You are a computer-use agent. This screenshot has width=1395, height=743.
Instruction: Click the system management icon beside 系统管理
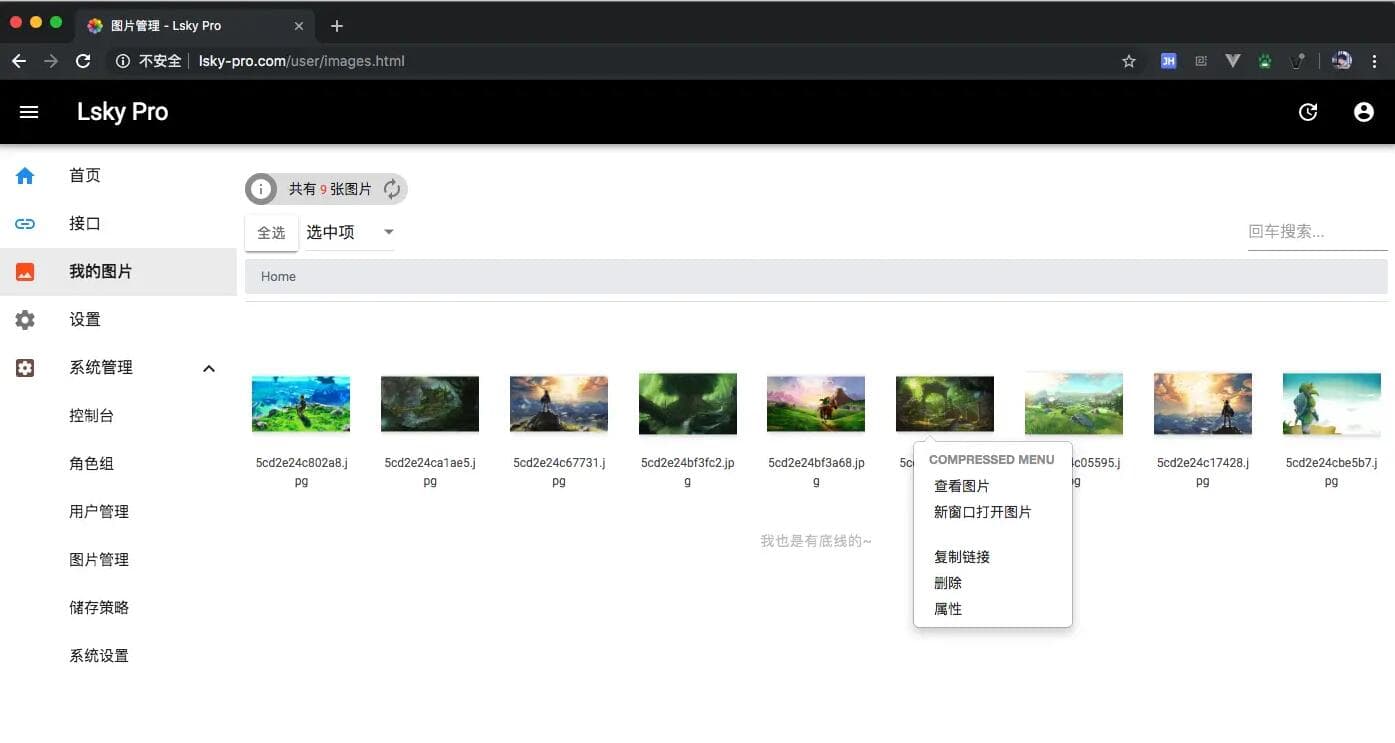click(x=25, y=368)
